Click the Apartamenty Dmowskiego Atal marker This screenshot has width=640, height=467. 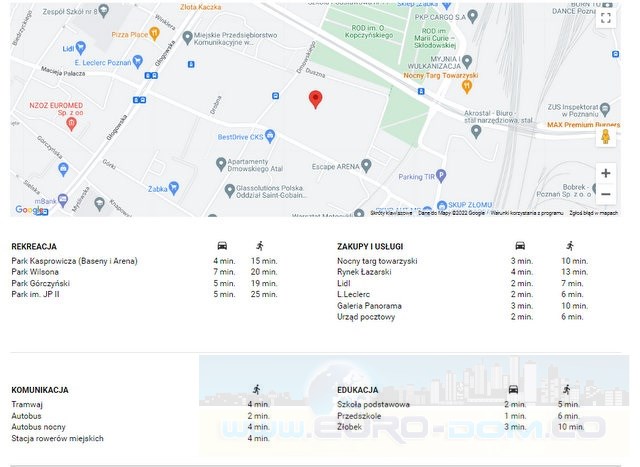coord(221,163)
